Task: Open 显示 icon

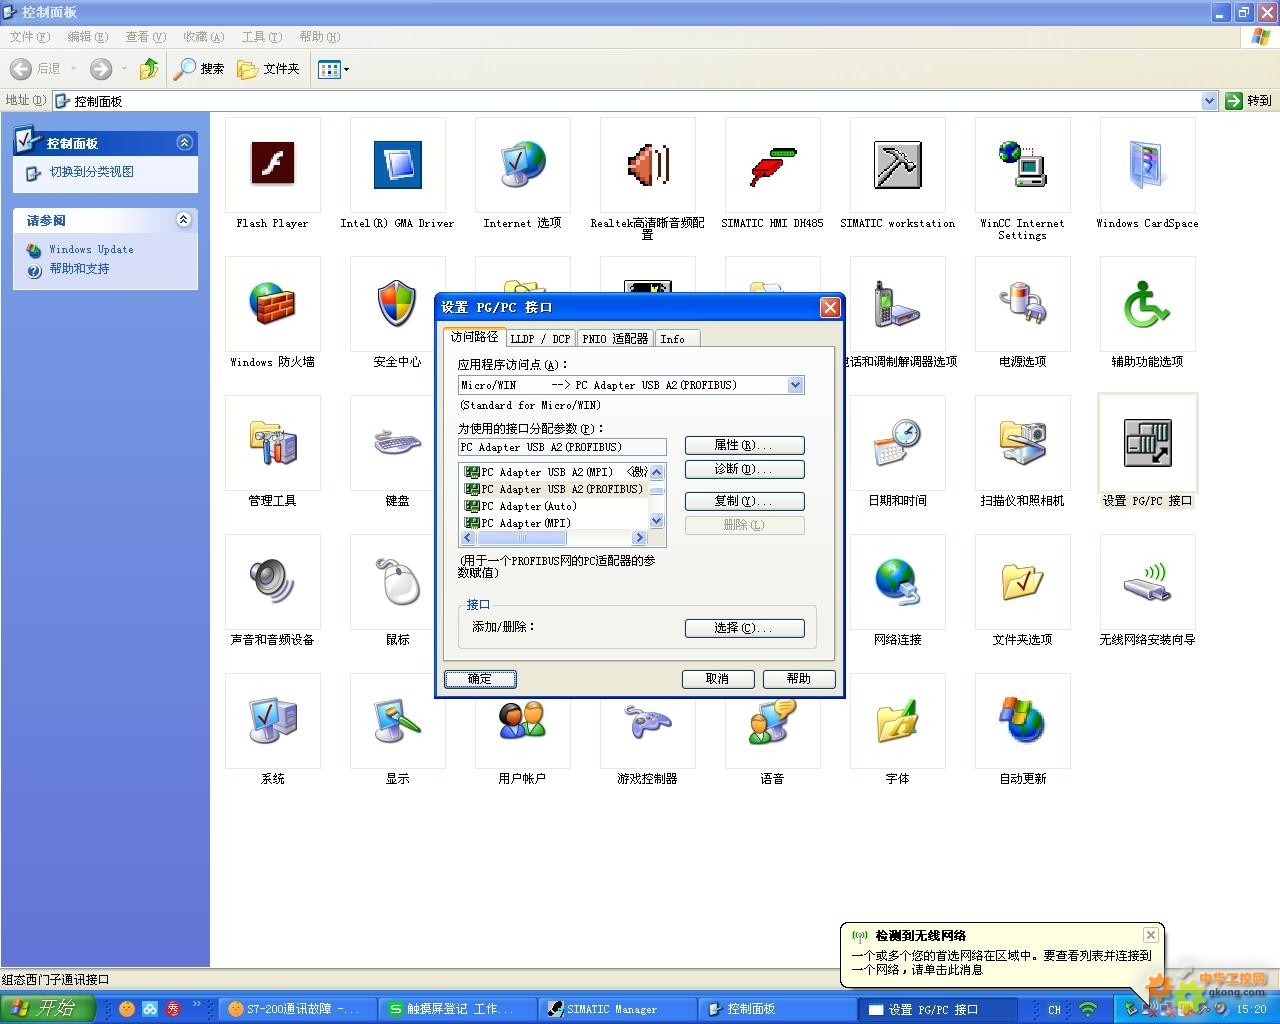Action: (x=397, y=721)
